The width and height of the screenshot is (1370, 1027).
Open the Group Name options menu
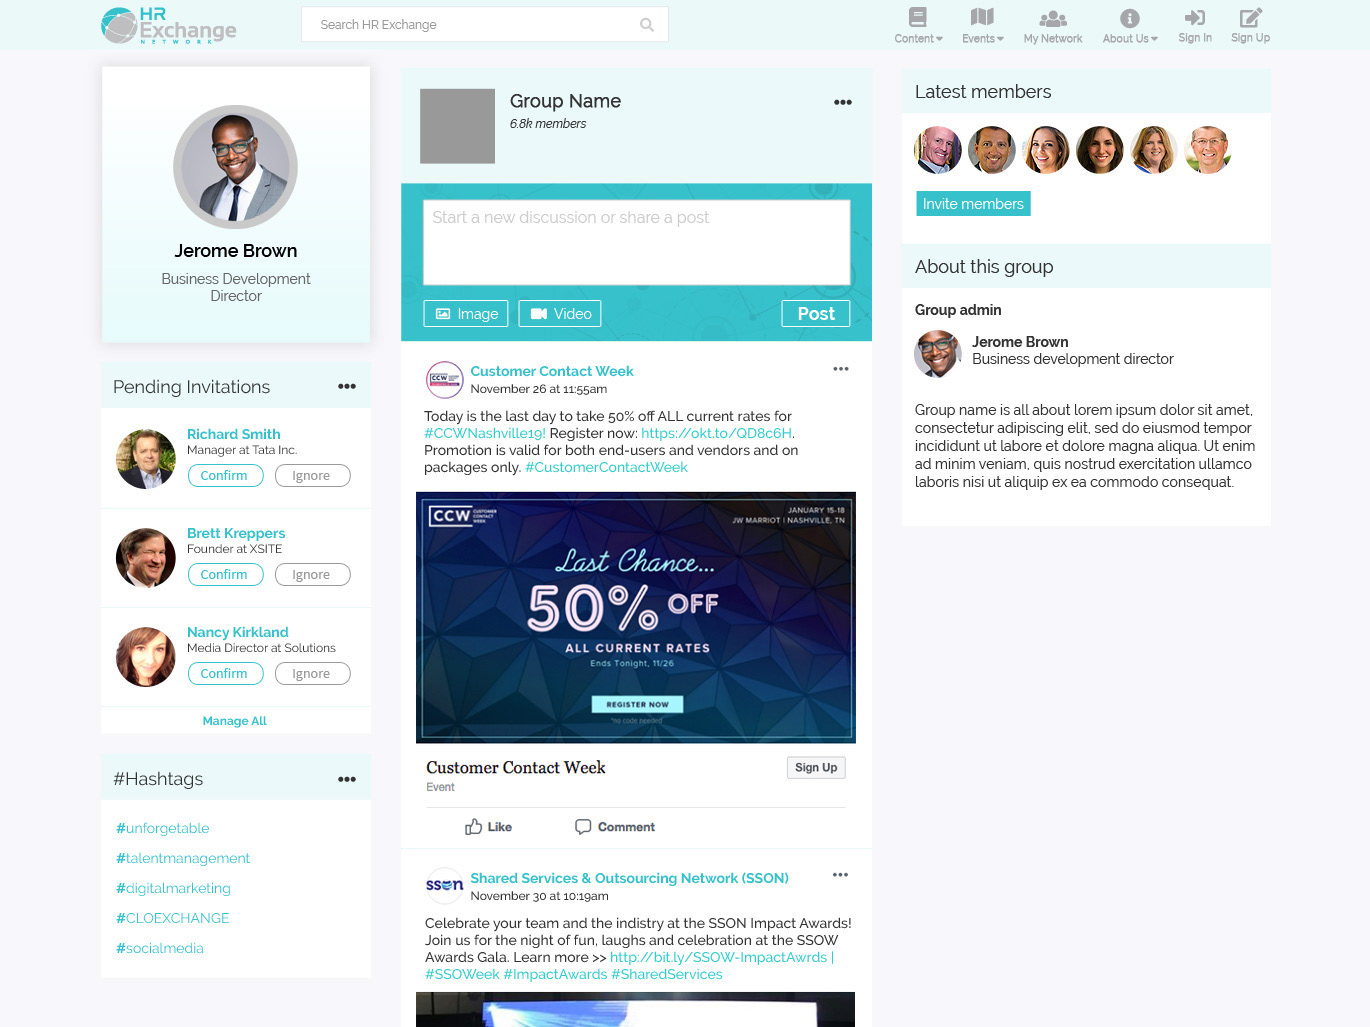click(843, 102)
